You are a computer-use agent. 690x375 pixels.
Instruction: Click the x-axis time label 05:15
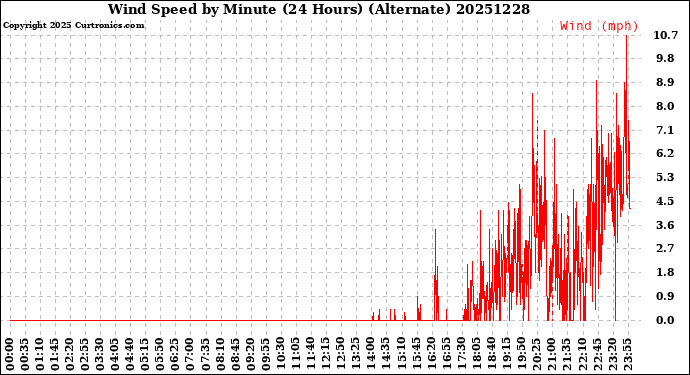[x=145, y=355]
